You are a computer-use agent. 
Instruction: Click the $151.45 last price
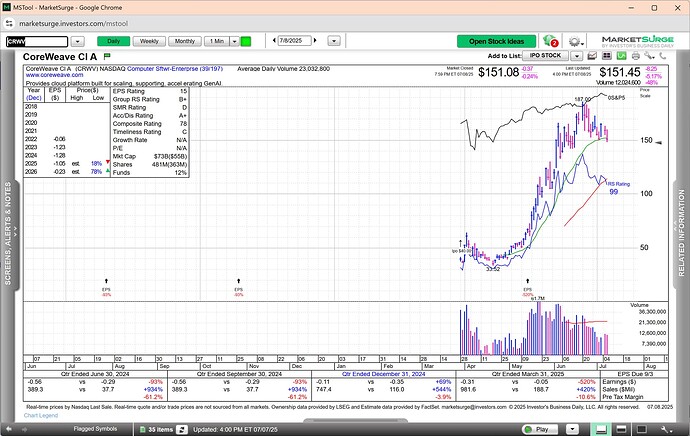tap(620, 72)
